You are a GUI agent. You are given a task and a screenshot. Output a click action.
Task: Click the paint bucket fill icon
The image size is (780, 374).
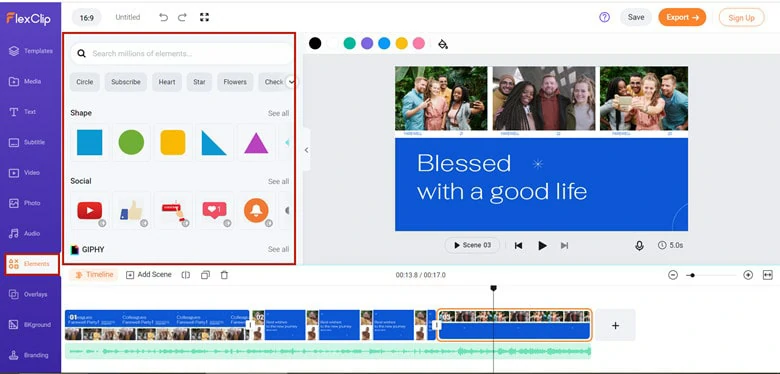pos(443,44)
